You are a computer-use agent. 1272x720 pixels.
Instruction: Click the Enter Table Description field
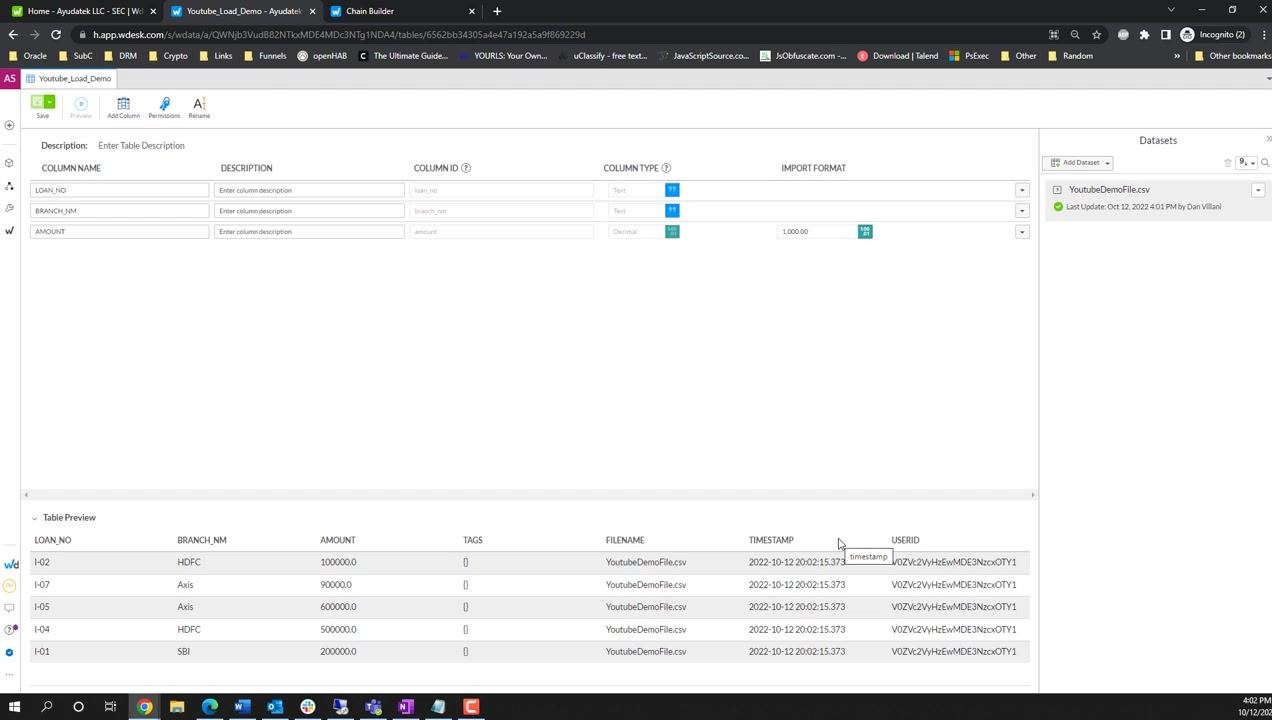pos(141,146)
